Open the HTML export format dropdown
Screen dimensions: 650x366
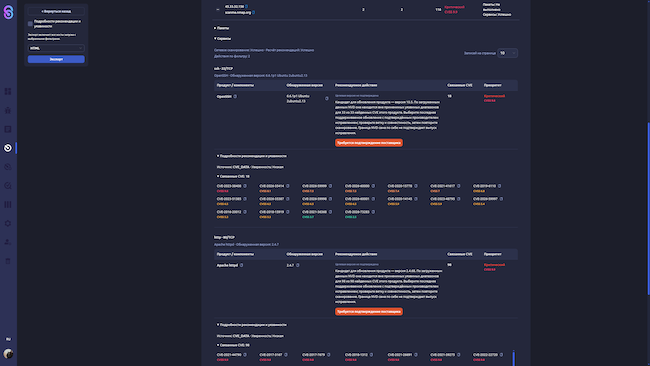tap(56, 48)
